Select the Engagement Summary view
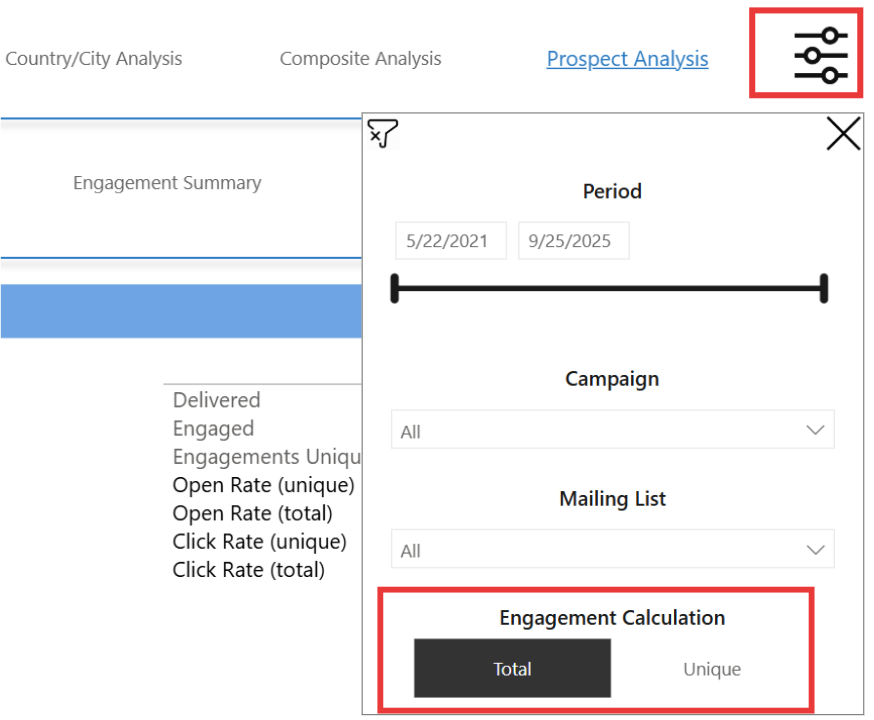 [166, 183]
